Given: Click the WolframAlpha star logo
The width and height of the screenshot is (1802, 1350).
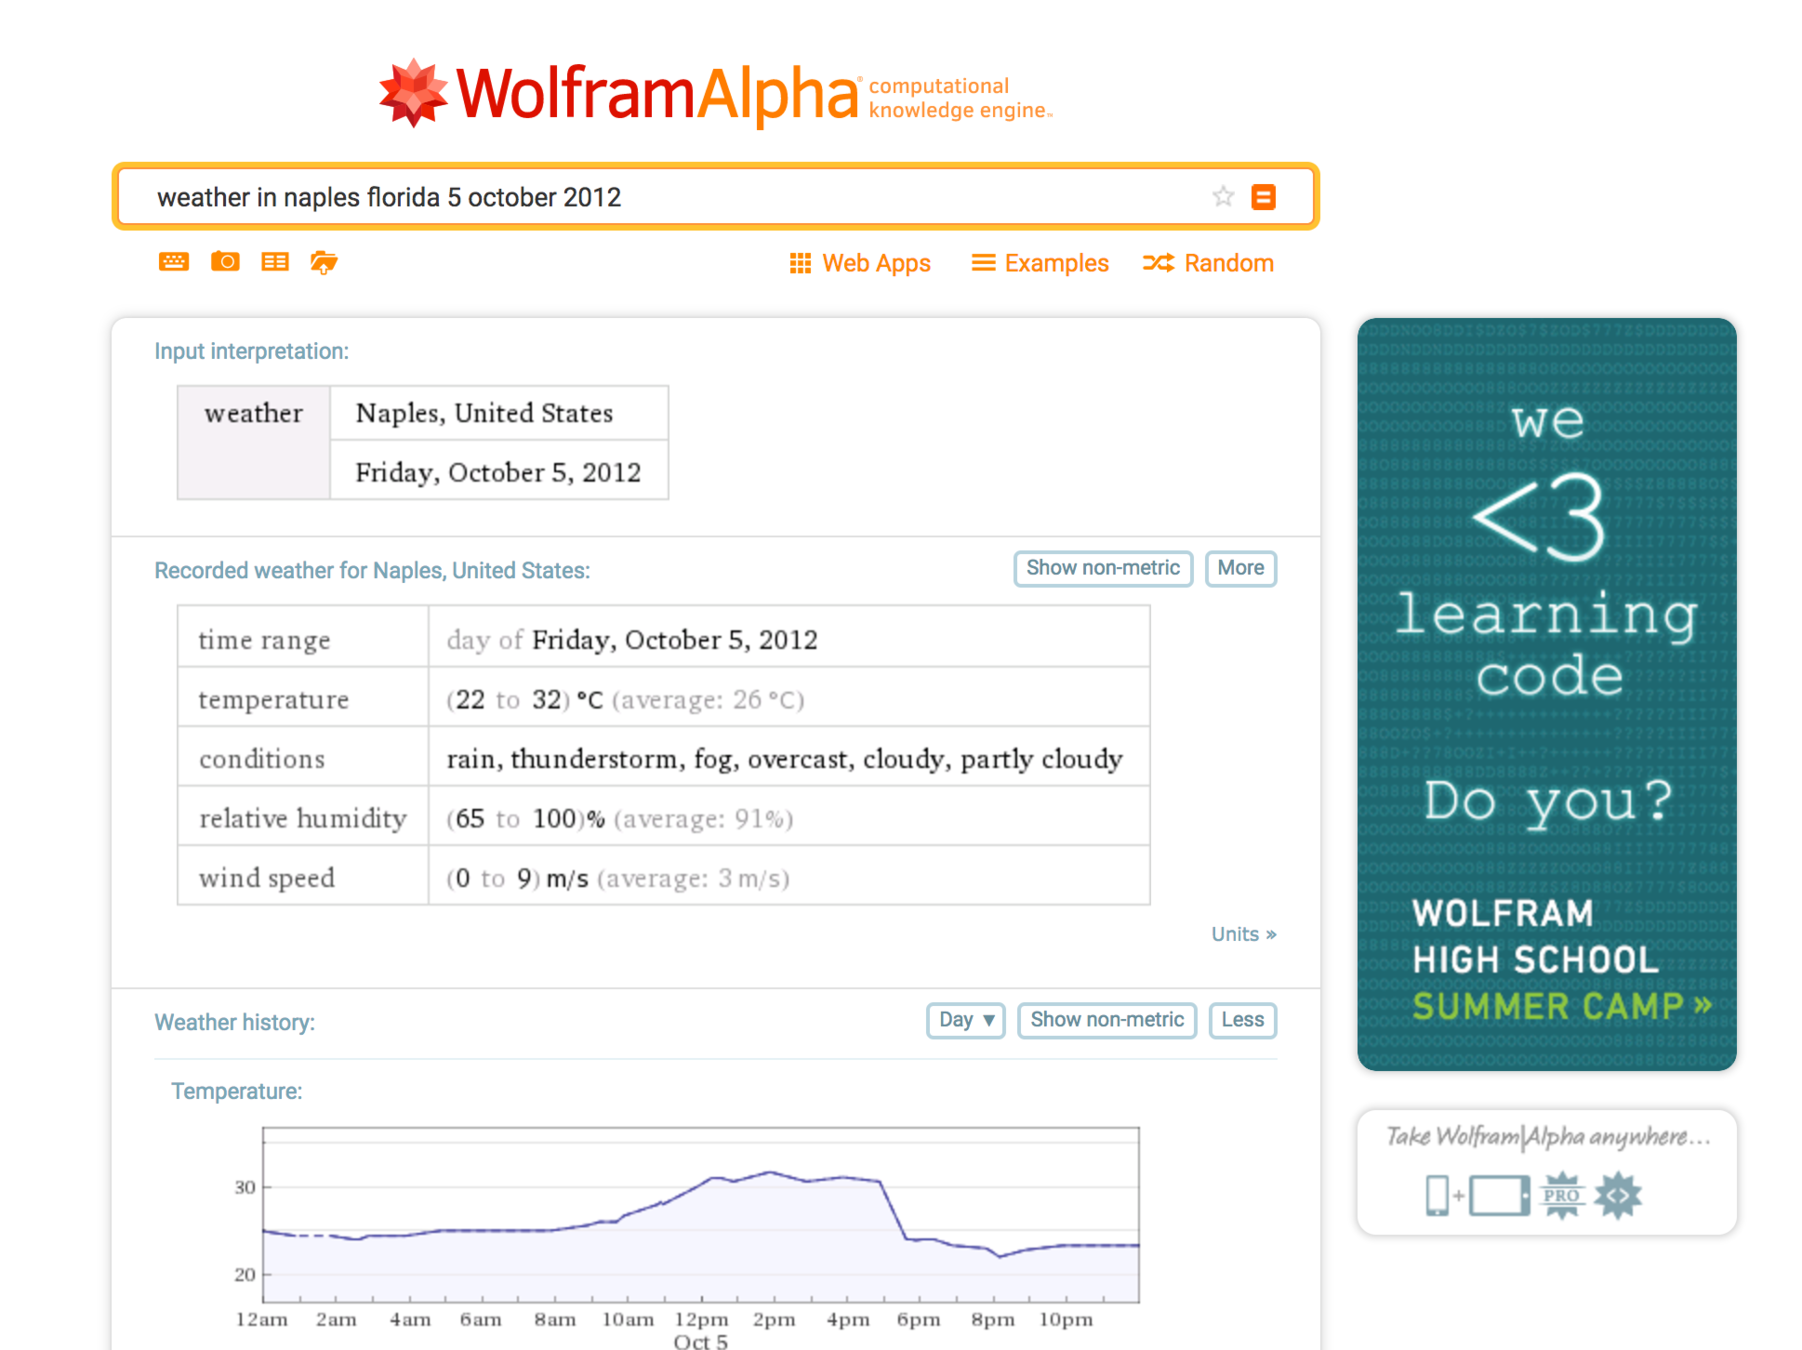Looking at the screenshot, I should point(413,93).
